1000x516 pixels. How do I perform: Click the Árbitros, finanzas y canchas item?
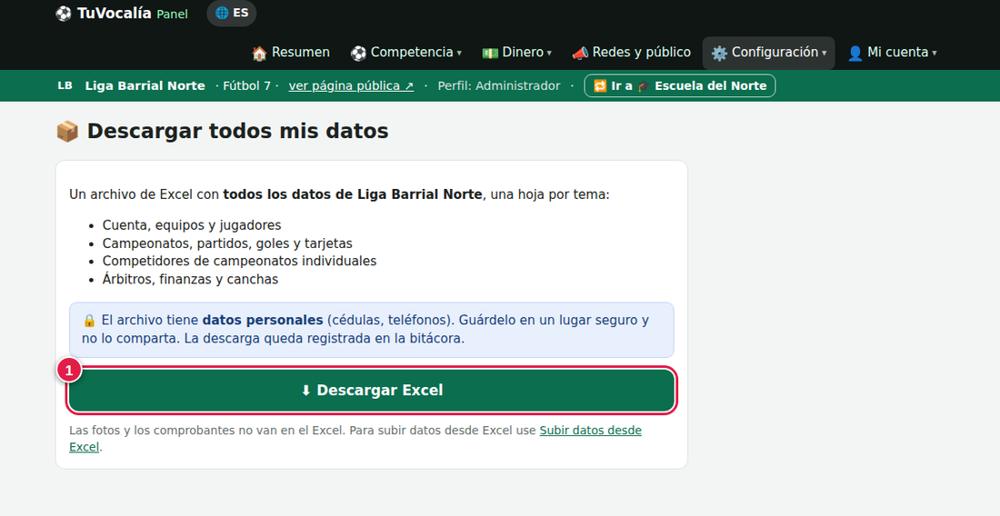191,279
